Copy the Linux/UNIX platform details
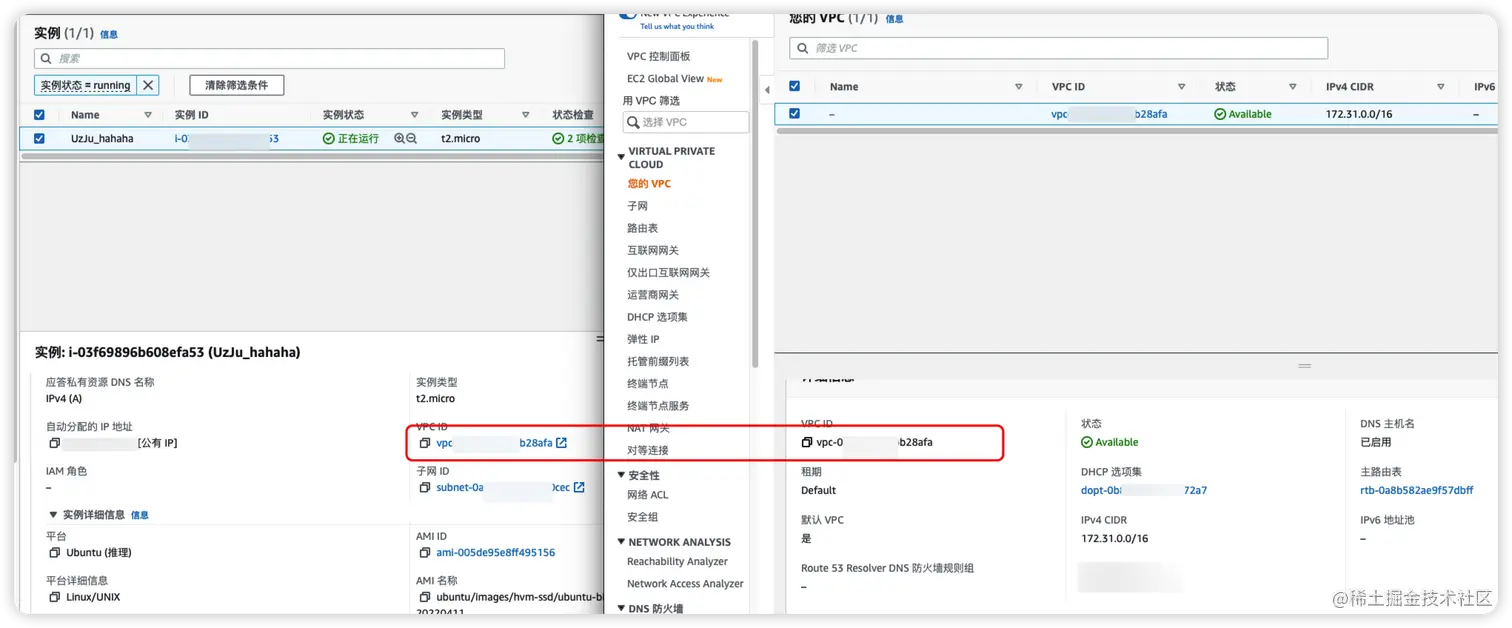The height and width of the screenshot is (628, 1512). click(x=55, y=597)
